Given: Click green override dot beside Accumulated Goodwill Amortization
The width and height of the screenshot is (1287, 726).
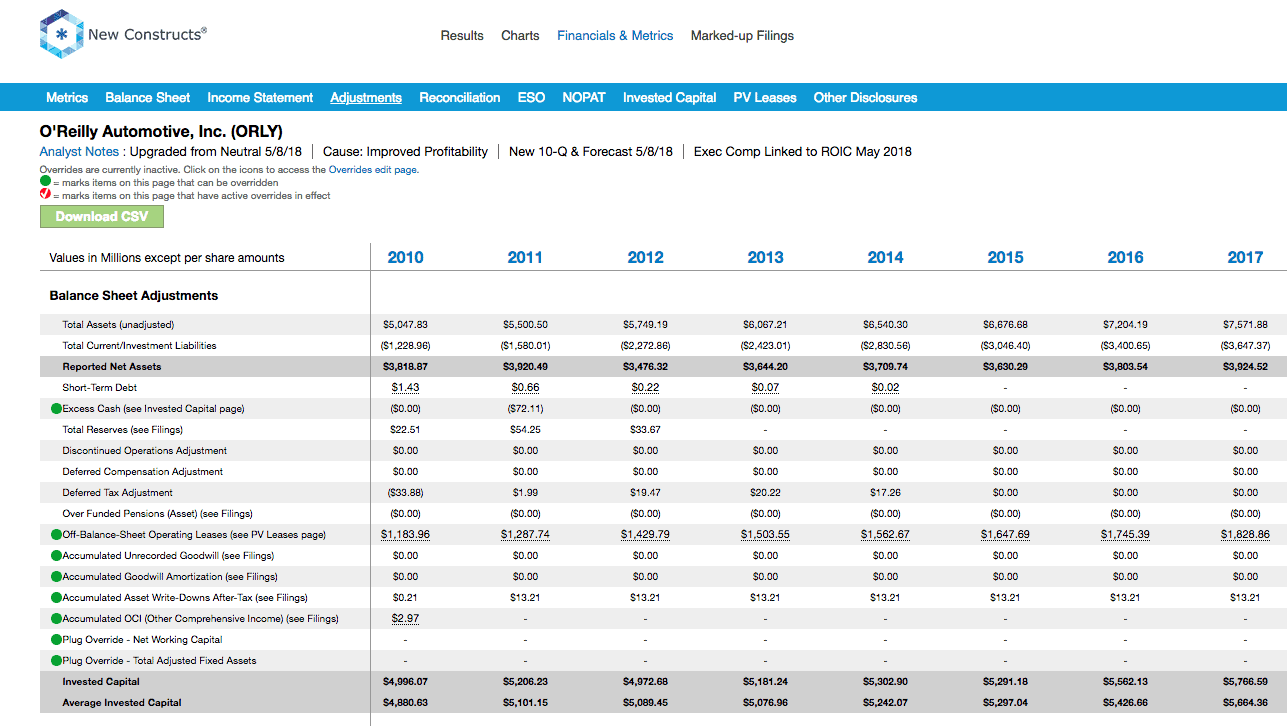Looking at the screenshot, I should [x=56, y=576].
